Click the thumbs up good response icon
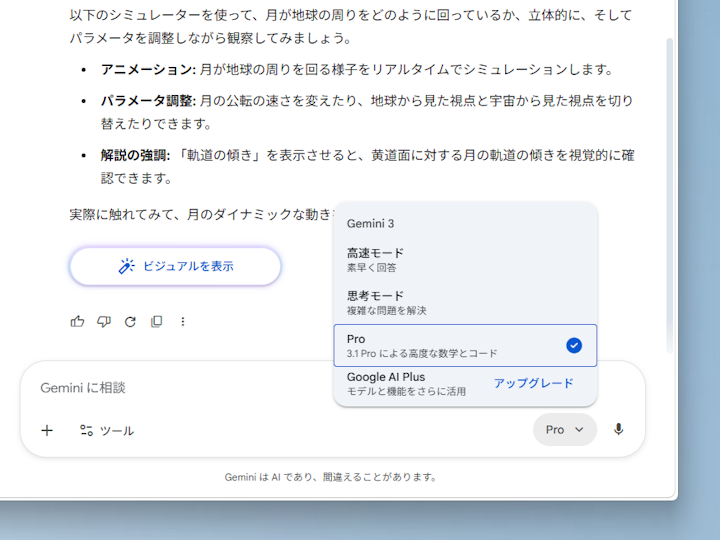720x540 pixels. [x=77, y=321]
